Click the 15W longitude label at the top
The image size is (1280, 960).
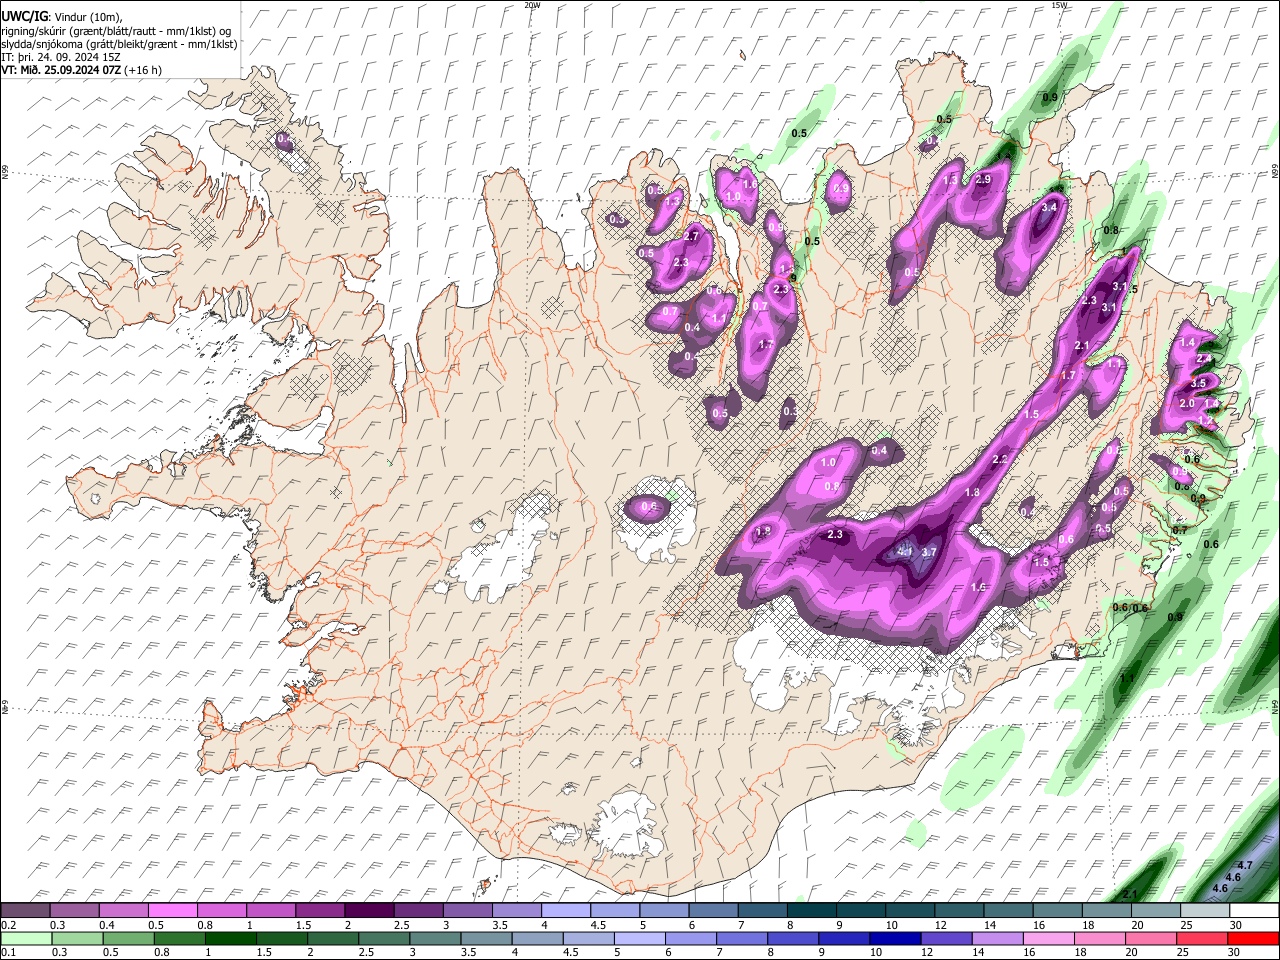[1059, 5]
